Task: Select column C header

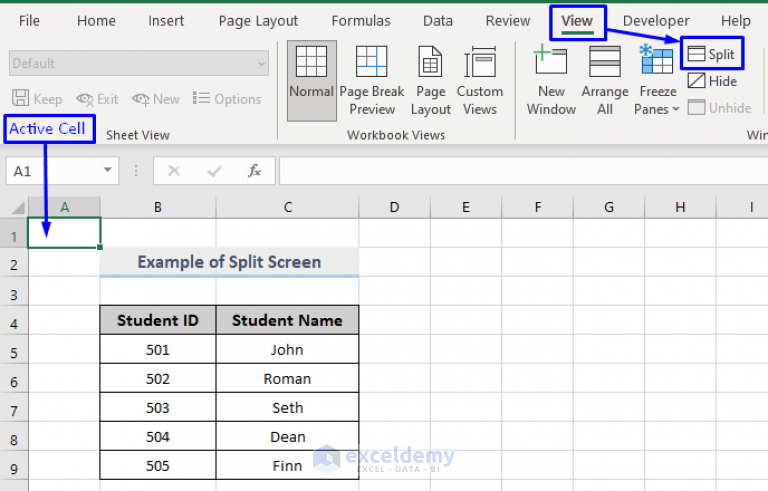Action: 288,207
